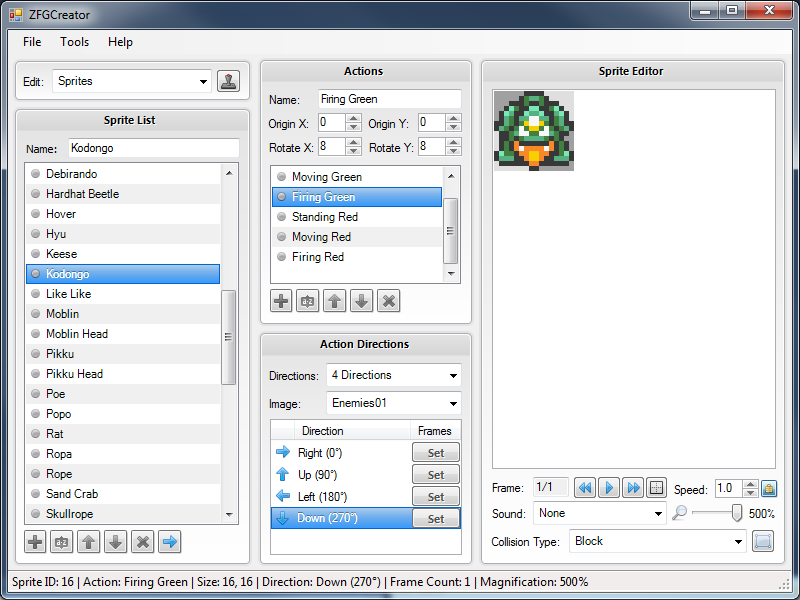800x600 pixels.
Task: Decrease the Rotate X value
Action: (x=353, y=151)
